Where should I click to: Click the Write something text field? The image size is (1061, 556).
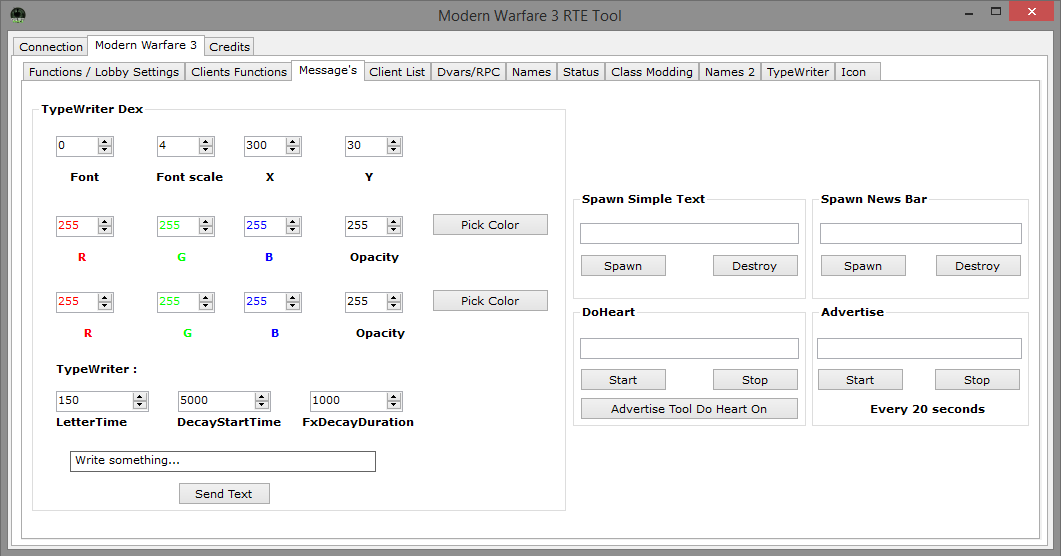click(222, 461)
